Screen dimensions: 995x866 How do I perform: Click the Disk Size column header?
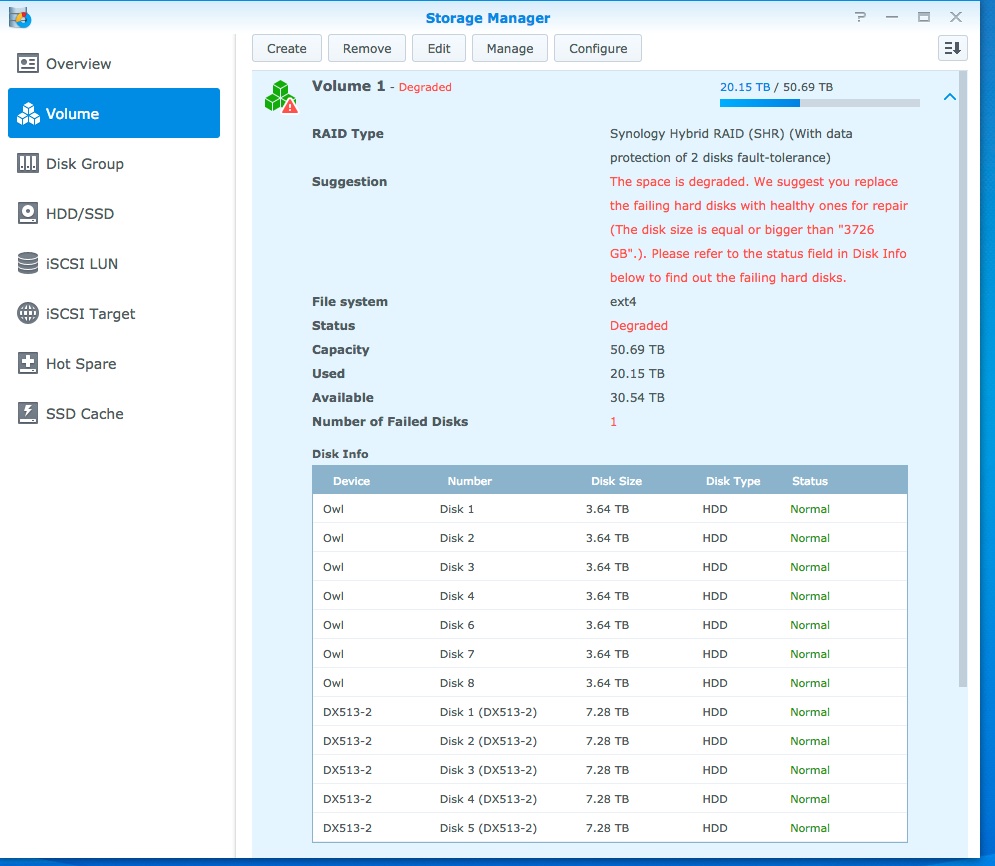click(x=616, y=481)
